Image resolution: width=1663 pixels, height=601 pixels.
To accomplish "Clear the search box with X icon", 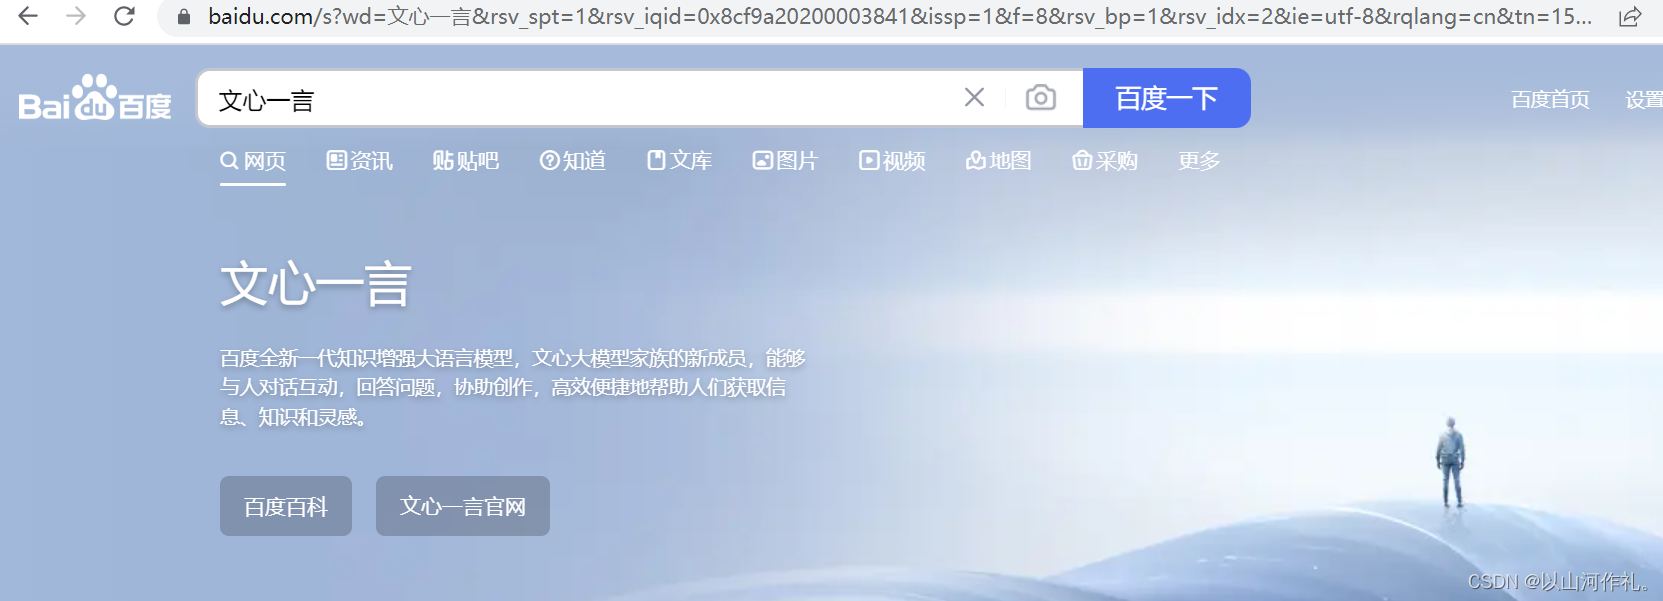I will point(974,97).
